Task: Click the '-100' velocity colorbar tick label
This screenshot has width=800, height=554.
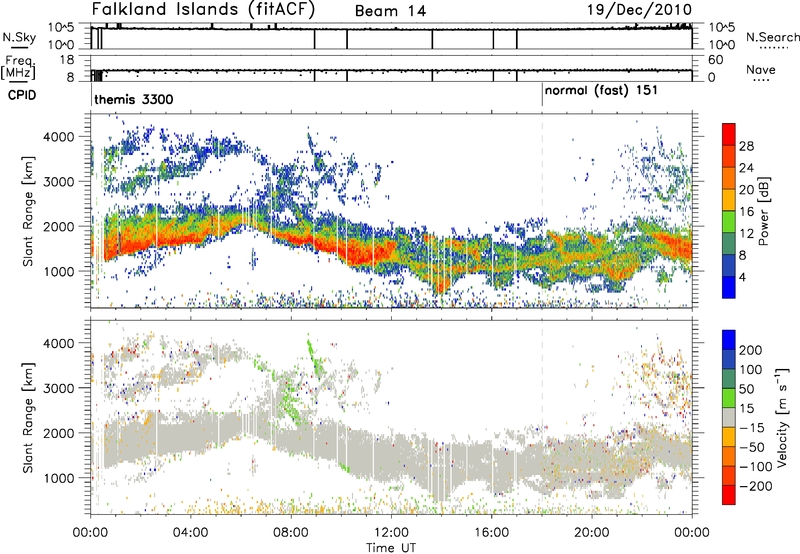Action: tap(755, 467)
